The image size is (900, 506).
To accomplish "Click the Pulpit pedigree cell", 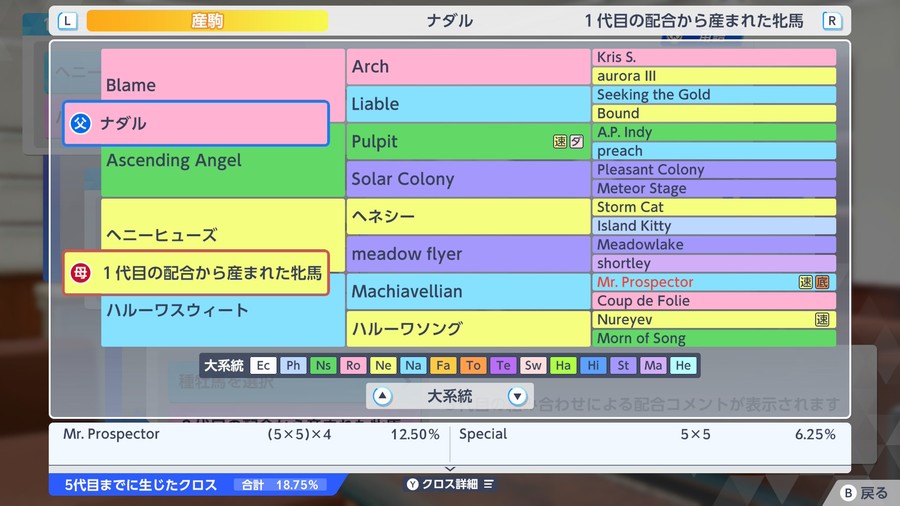I will [x=468, y=142].
